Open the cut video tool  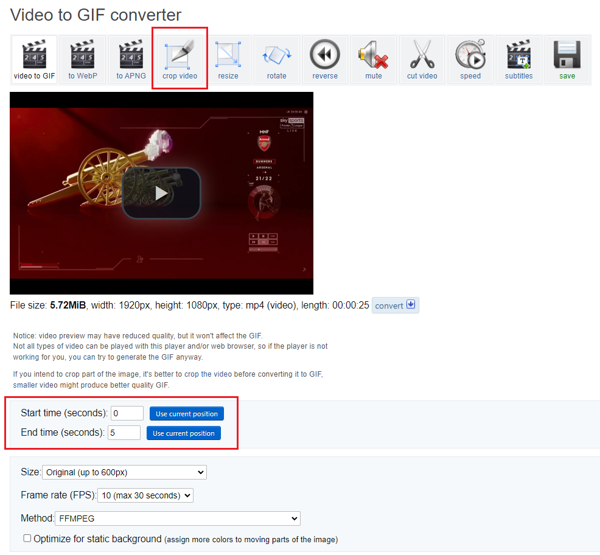(422, 60)
